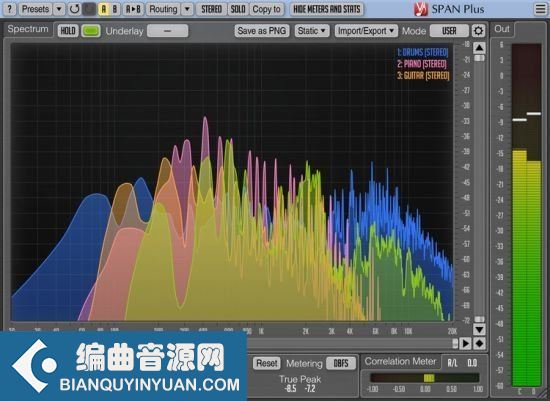Toggle the SOLO button
Screen dimensions: 550x401
238,9
